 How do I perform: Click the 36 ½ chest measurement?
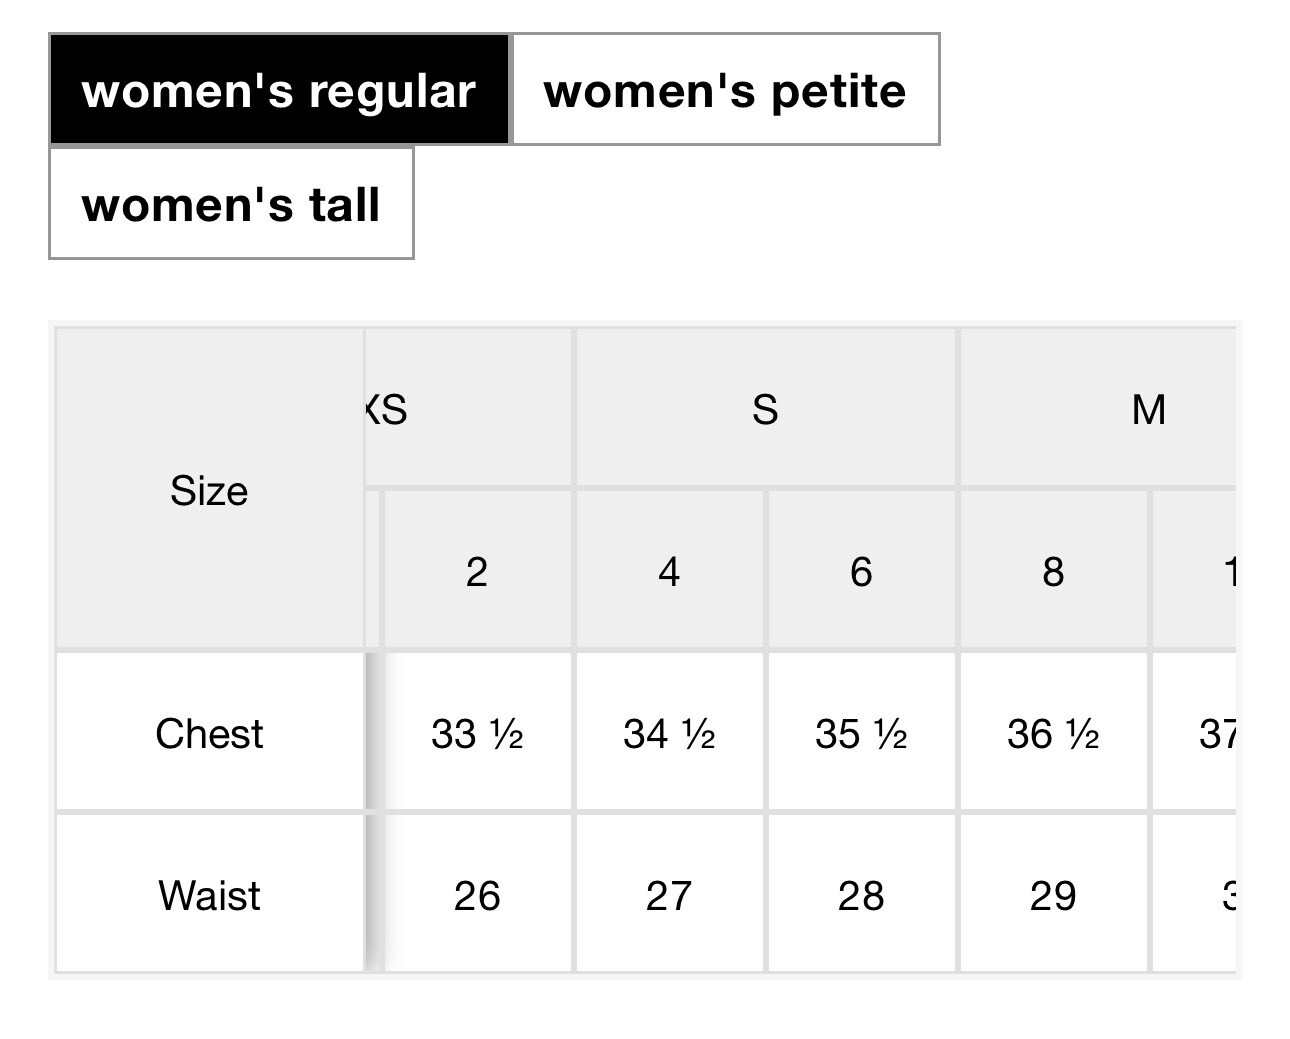pos(1053,734)
